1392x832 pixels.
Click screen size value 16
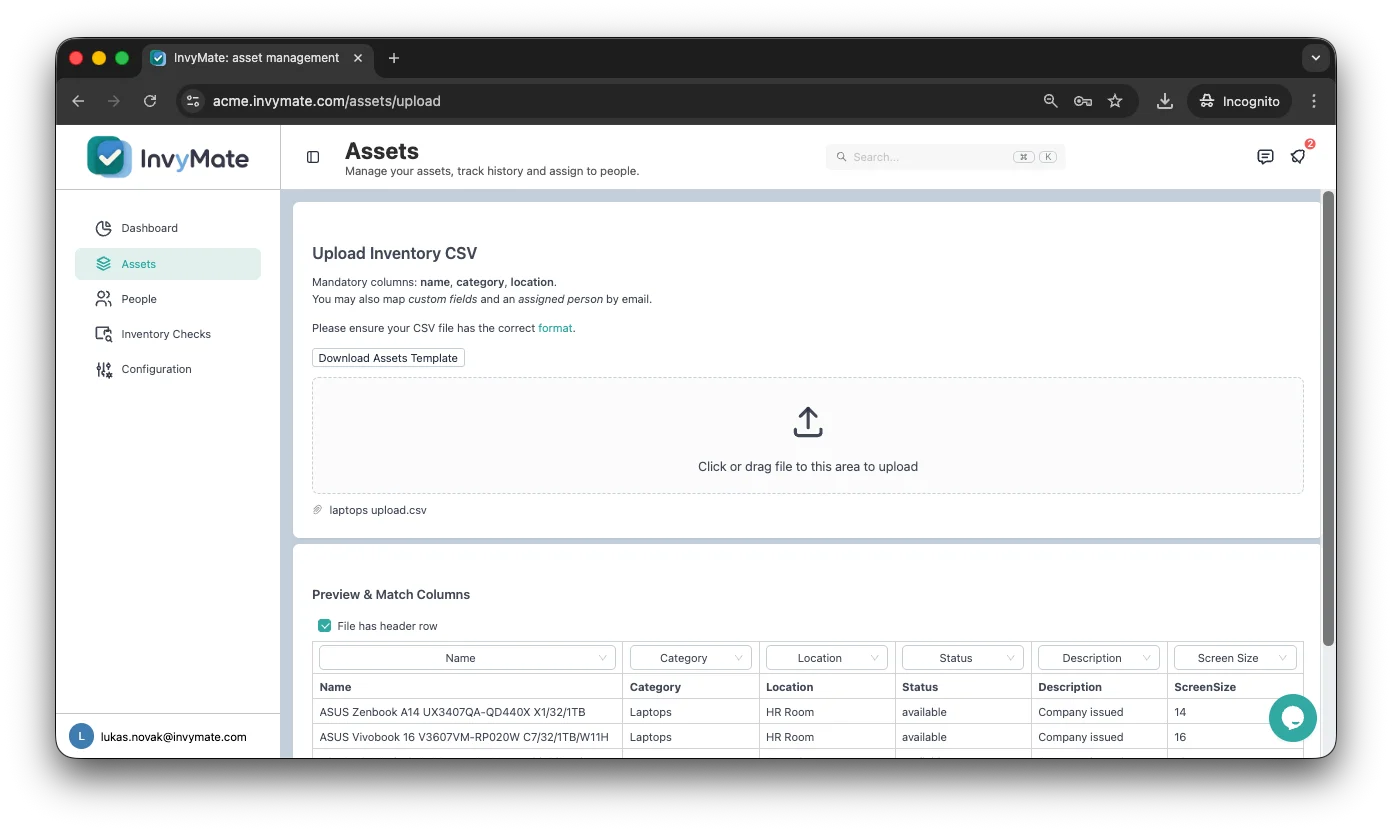[1181, 737]
